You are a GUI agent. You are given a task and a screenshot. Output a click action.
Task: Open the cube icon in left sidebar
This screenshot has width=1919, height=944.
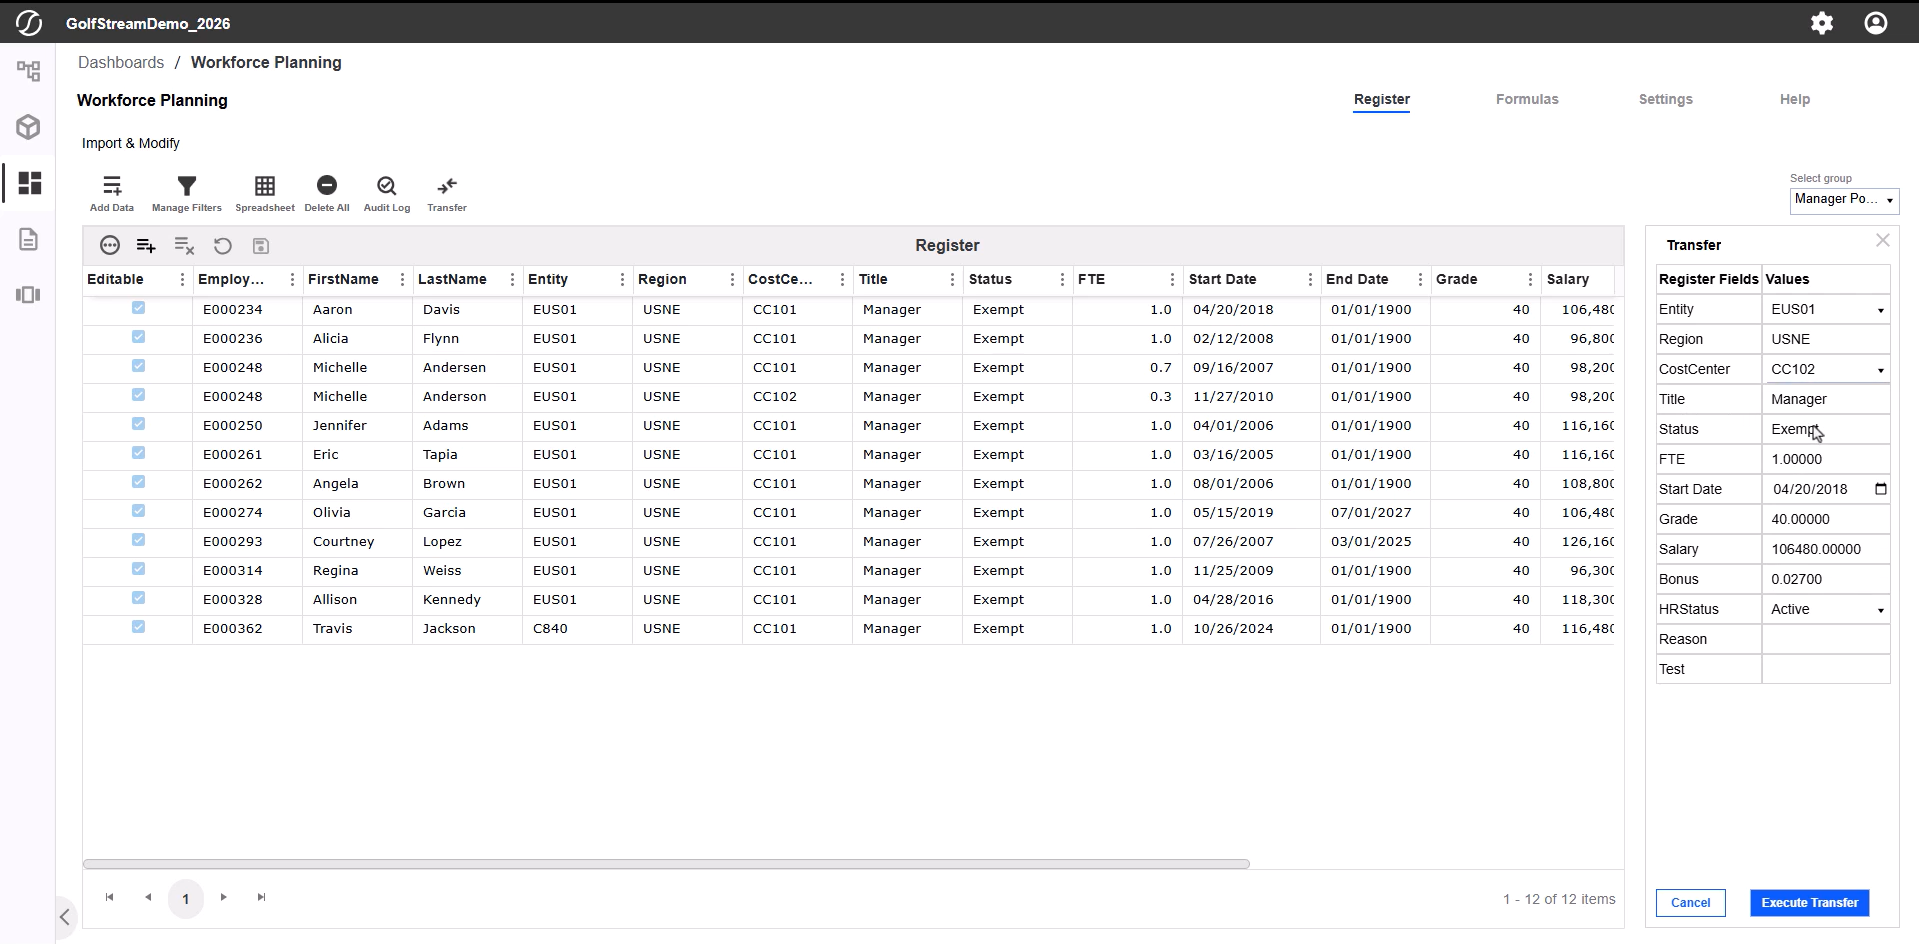tap(29, 127)
